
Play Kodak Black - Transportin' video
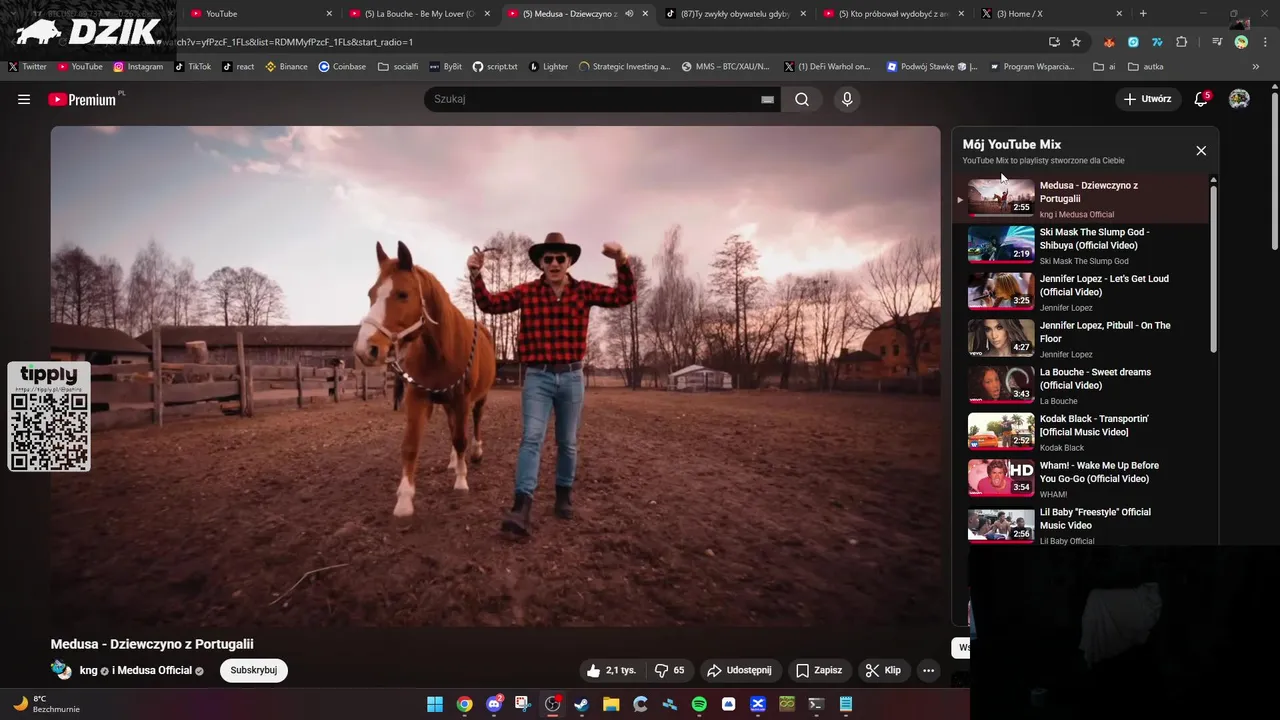click(1087, 432)
